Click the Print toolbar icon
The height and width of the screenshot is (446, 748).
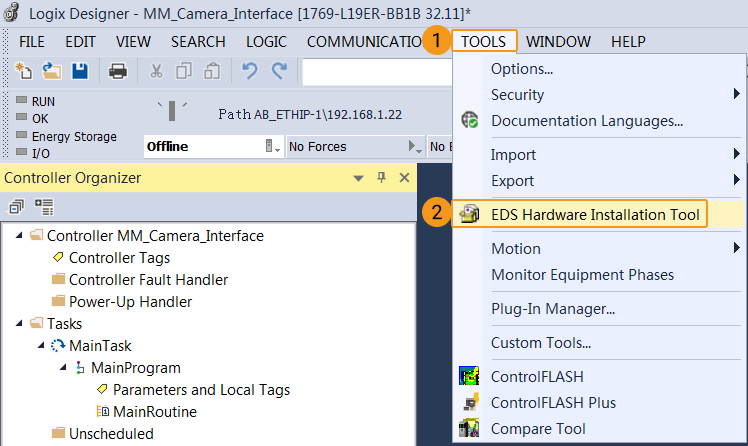[x=118, y=71]
